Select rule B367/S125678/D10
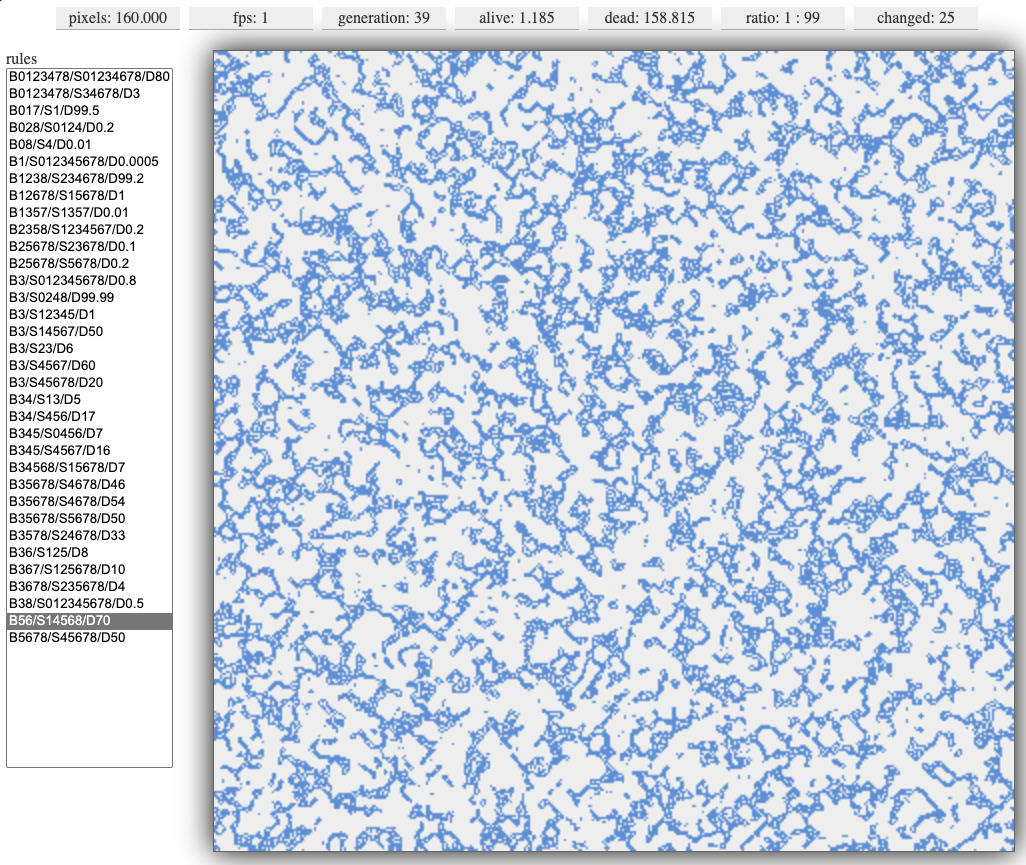 tap(90, 570)
